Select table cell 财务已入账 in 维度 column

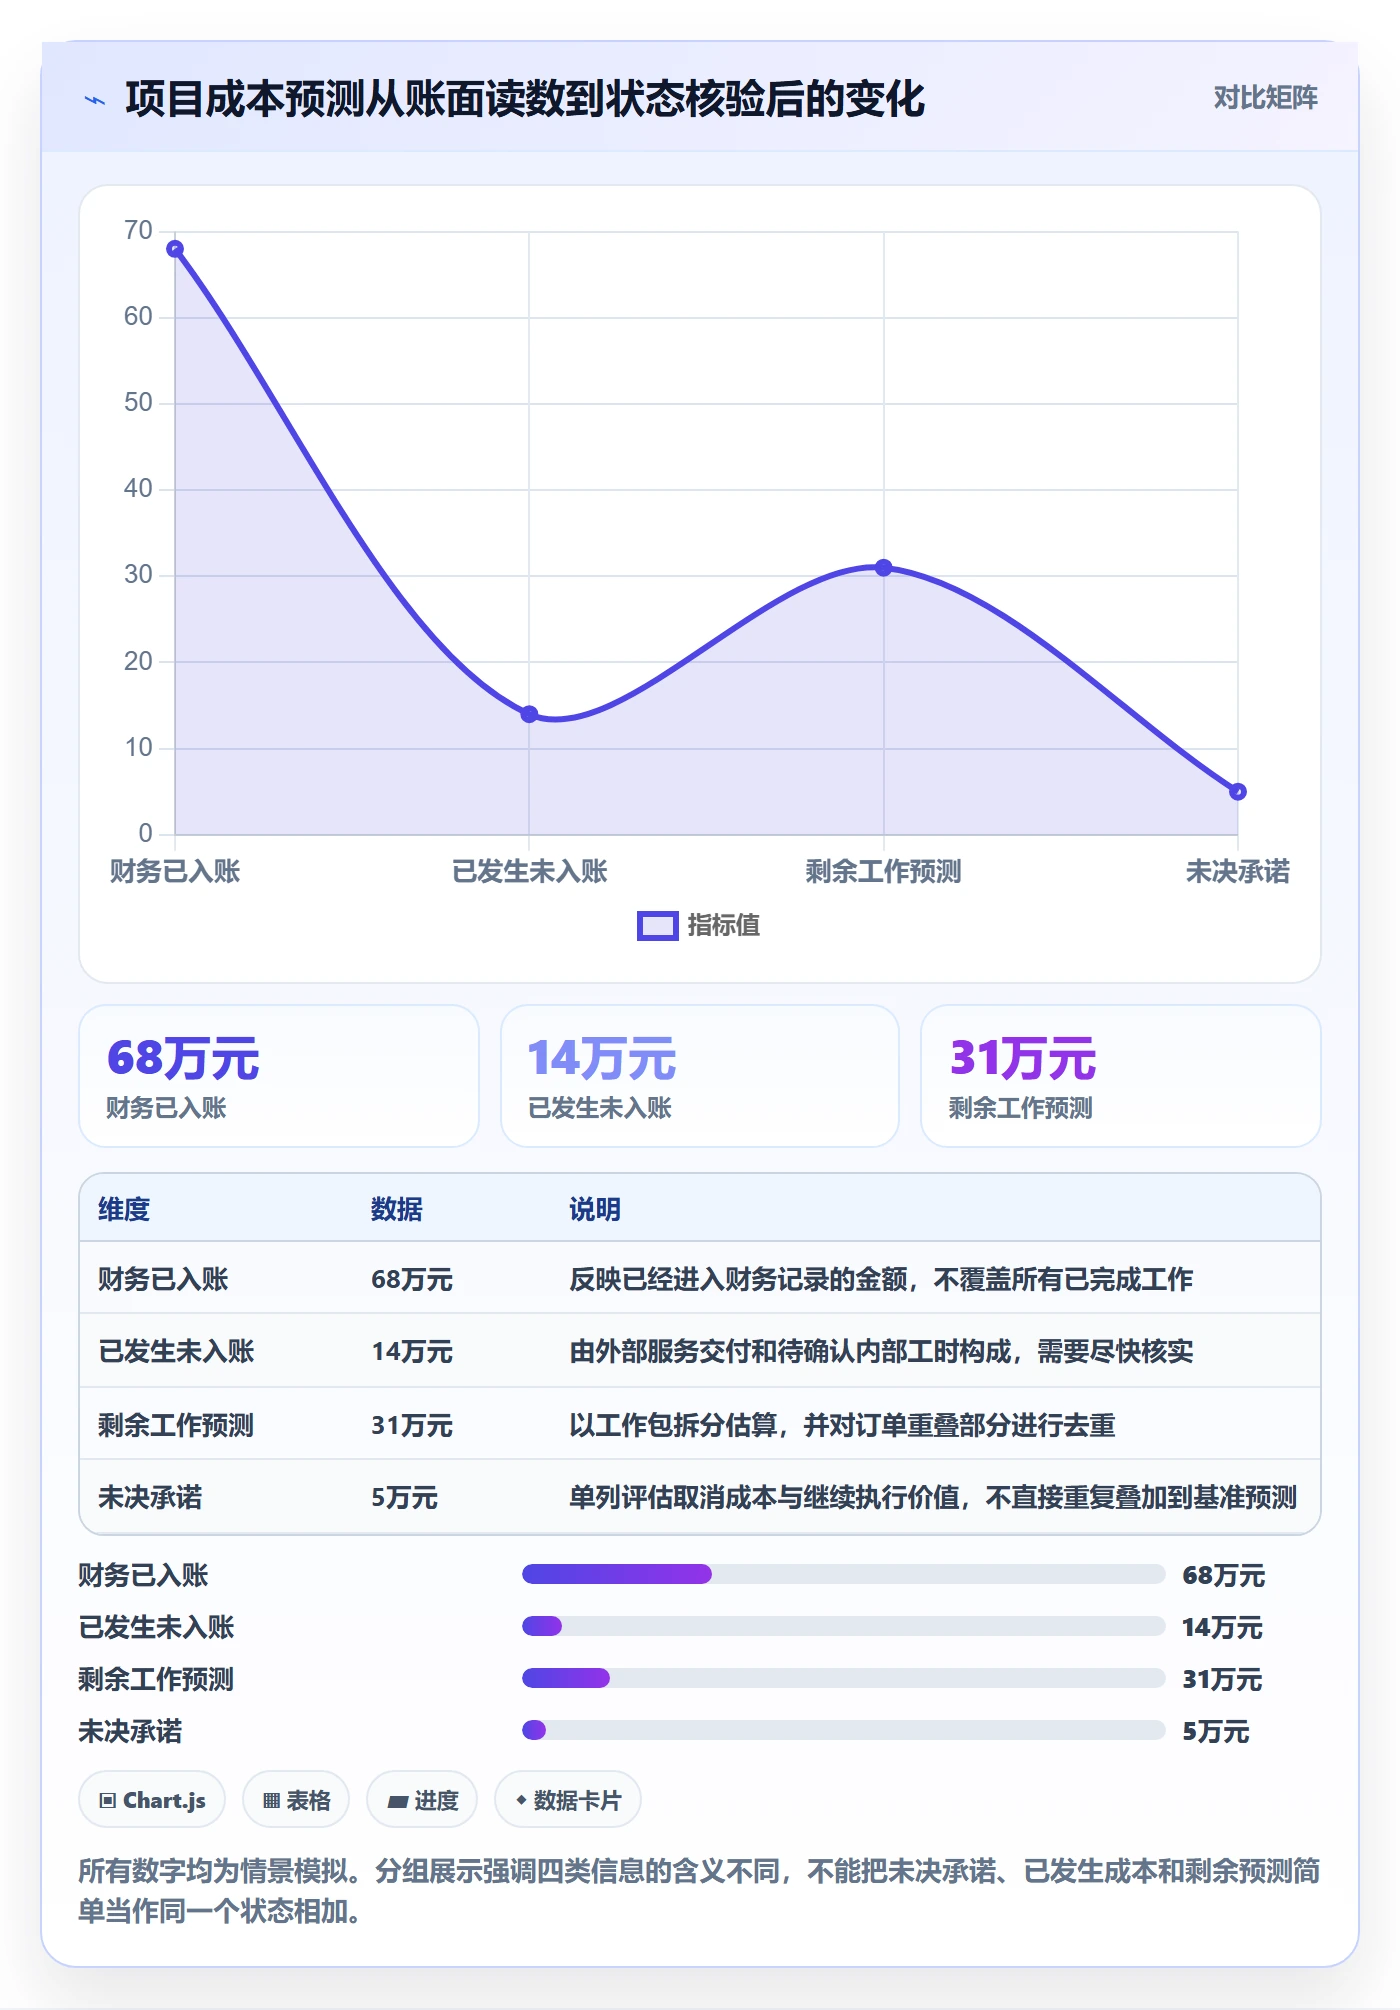[163, 1279]
